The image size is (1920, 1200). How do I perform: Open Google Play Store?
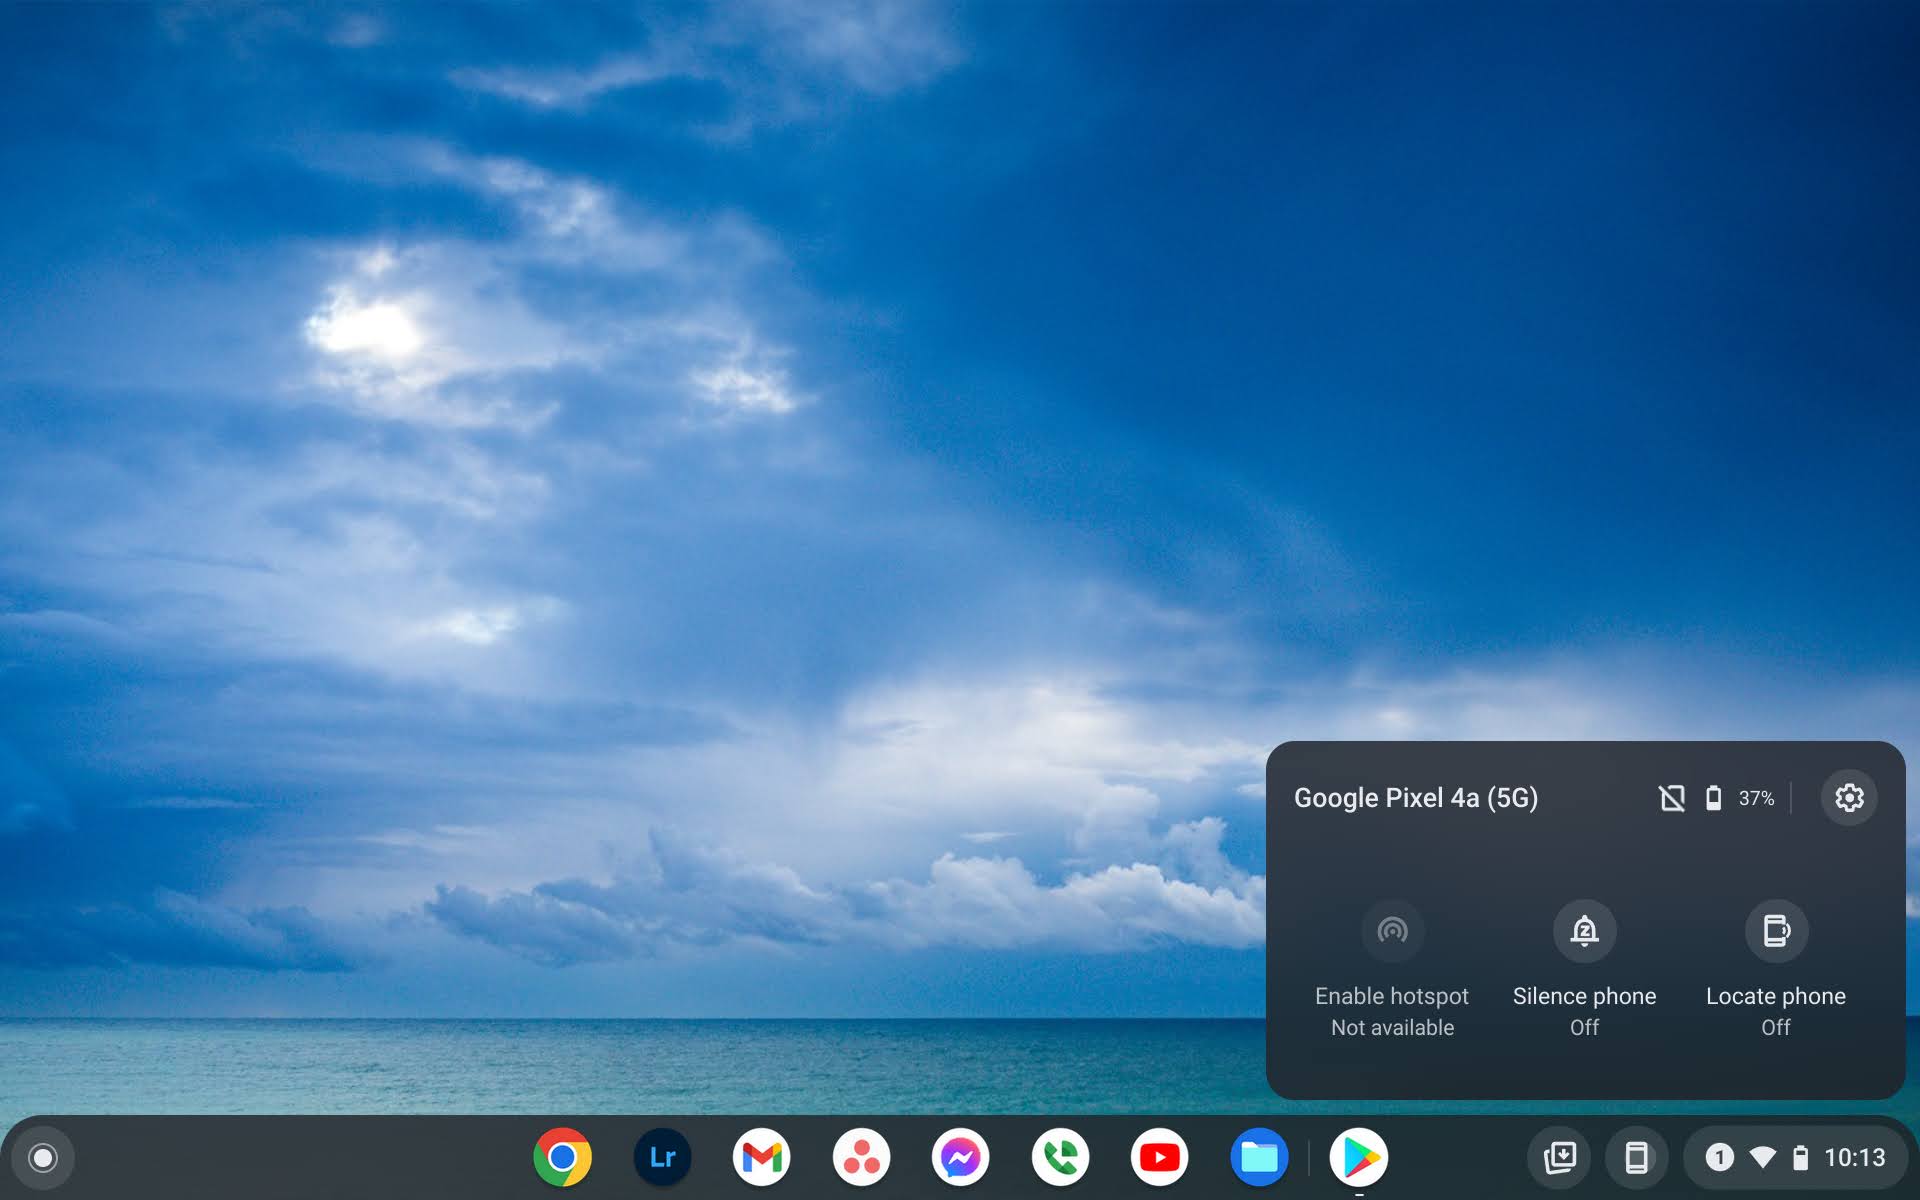point(1358,1157)
